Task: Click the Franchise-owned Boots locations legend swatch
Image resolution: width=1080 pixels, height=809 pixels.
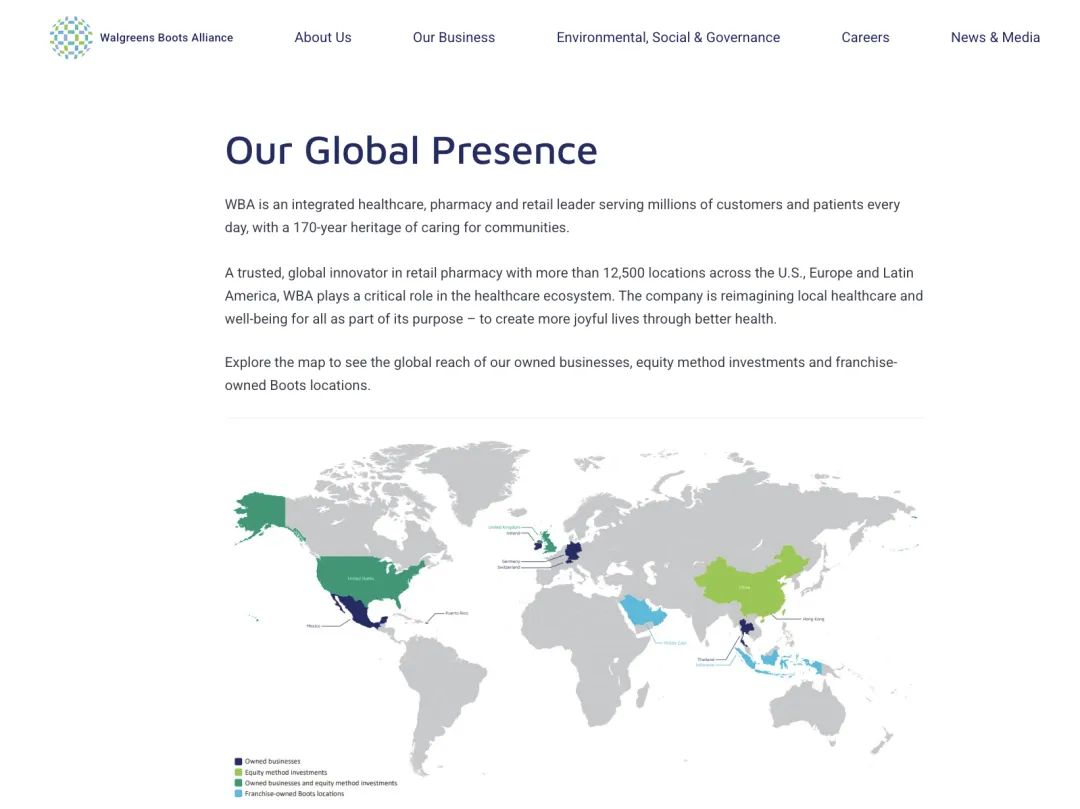Action: tap(238, 794)
